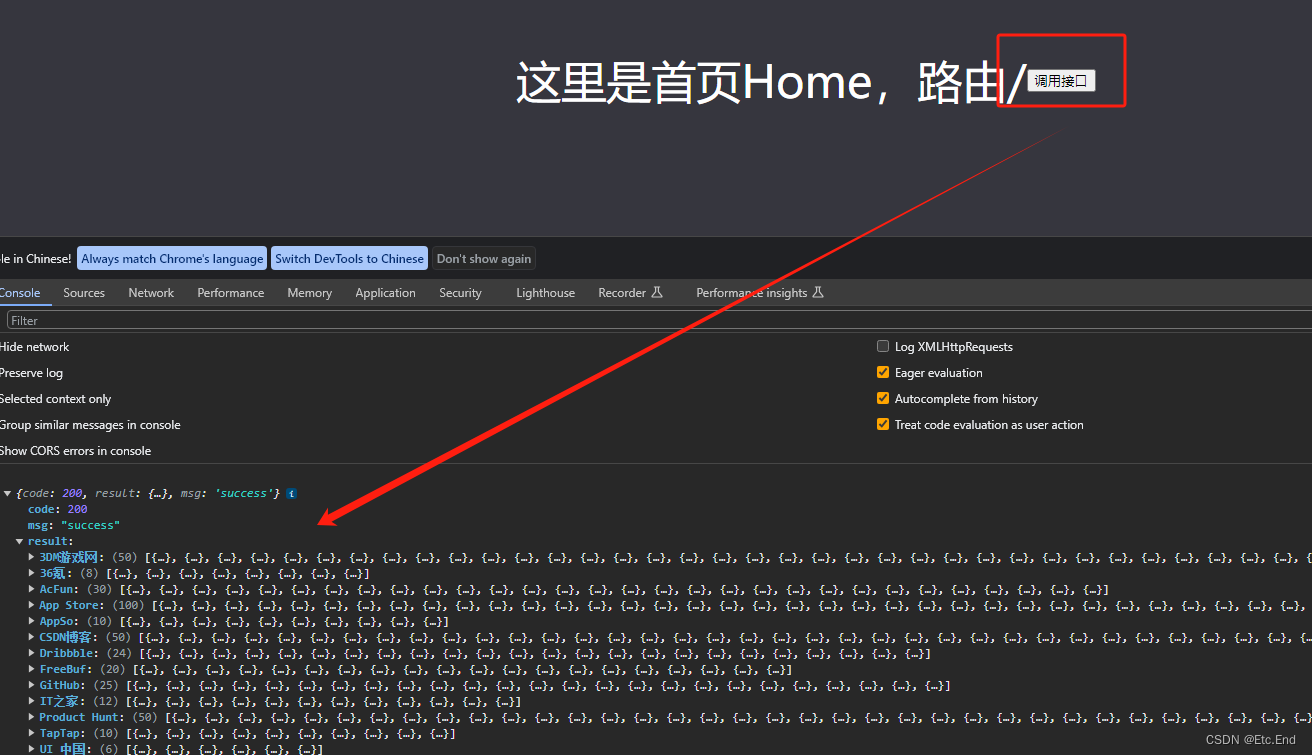Expand the AcFun array
Viewport: 1312px width, 755px height.
click(32, 589)
